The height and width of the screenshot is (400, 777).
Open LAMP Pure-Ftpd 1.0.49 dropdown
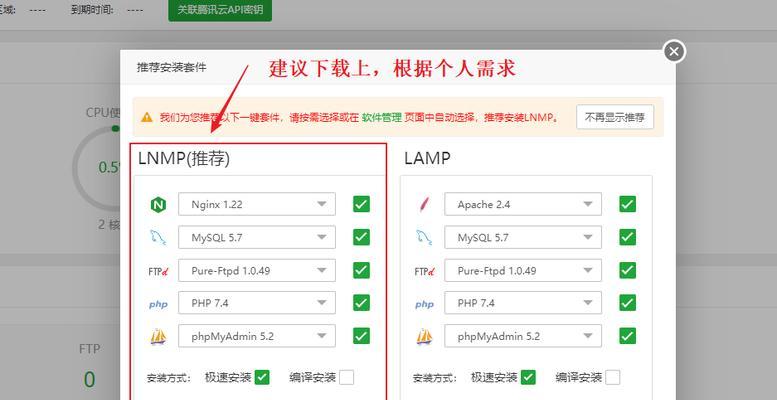(x=523, y=271)
